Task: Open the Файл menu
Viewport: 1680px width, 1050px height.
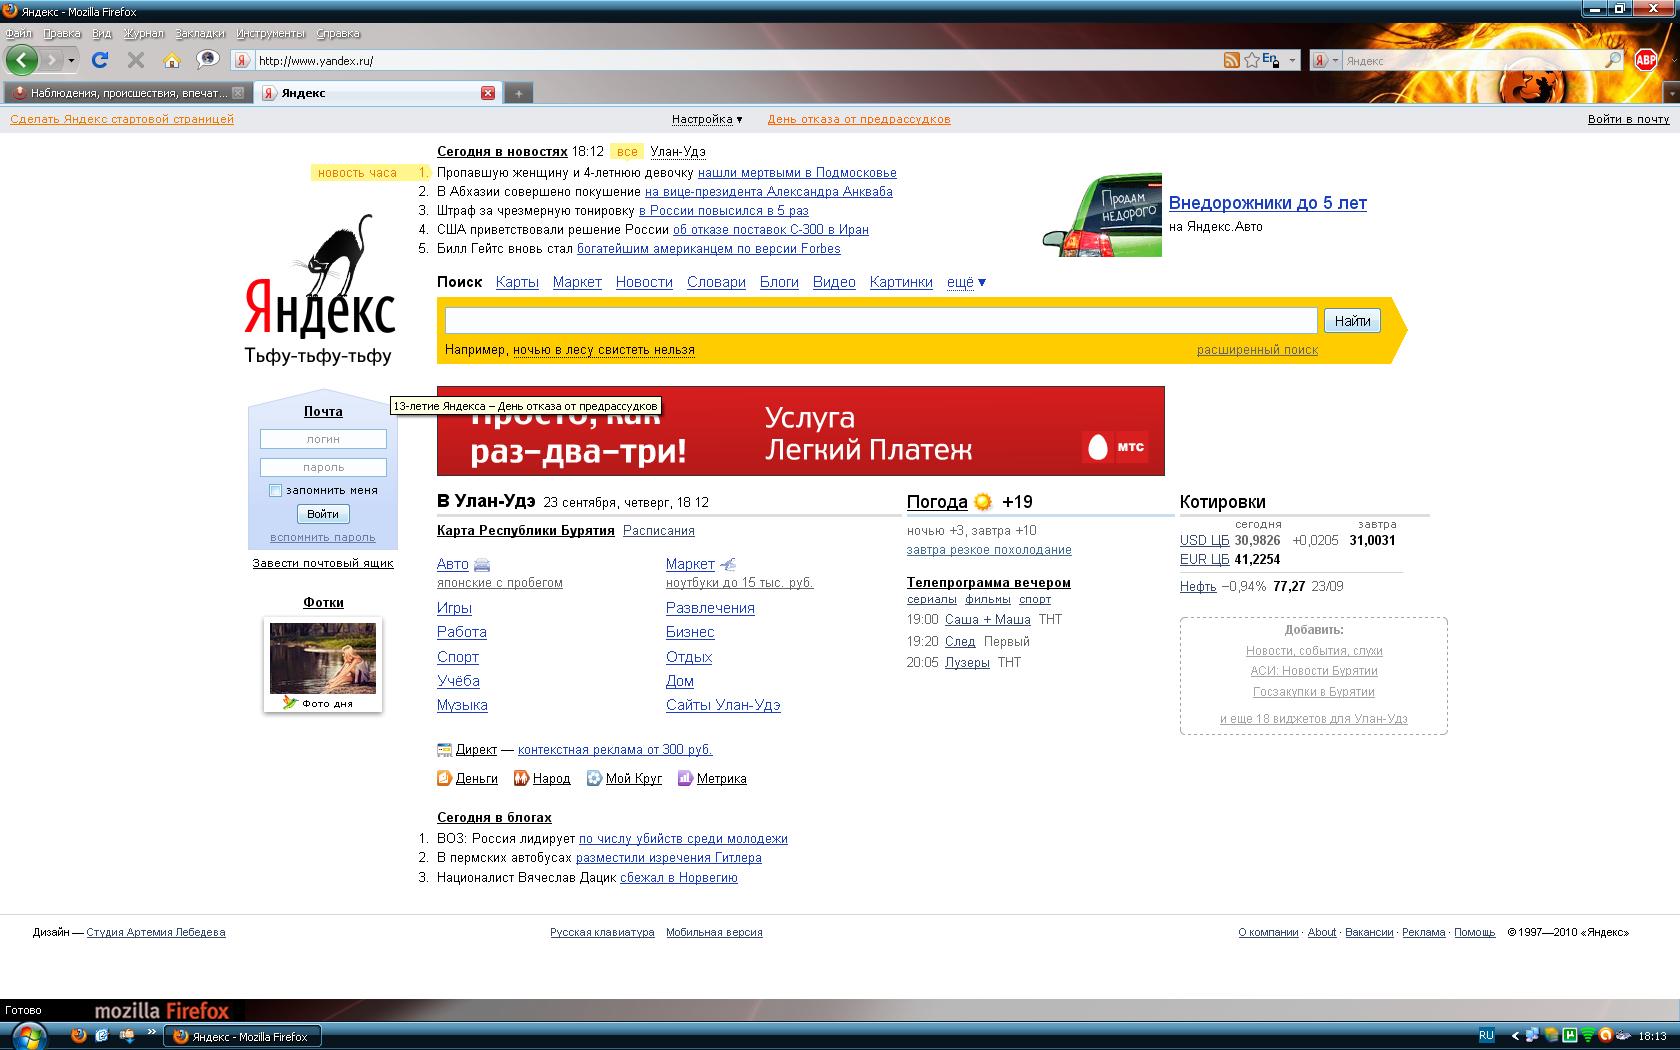Action: 19,33
